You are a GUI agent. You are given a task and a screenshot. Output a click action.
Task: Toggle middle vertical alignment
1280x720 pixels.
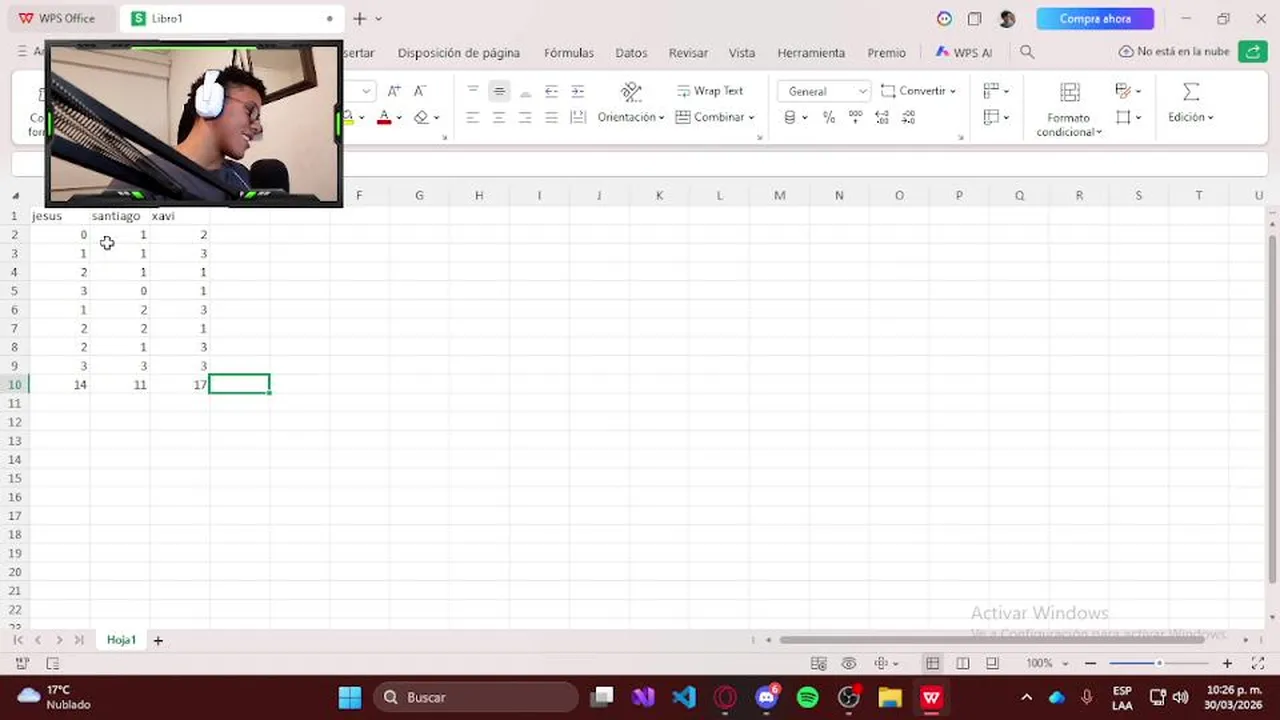coord(499,91)
